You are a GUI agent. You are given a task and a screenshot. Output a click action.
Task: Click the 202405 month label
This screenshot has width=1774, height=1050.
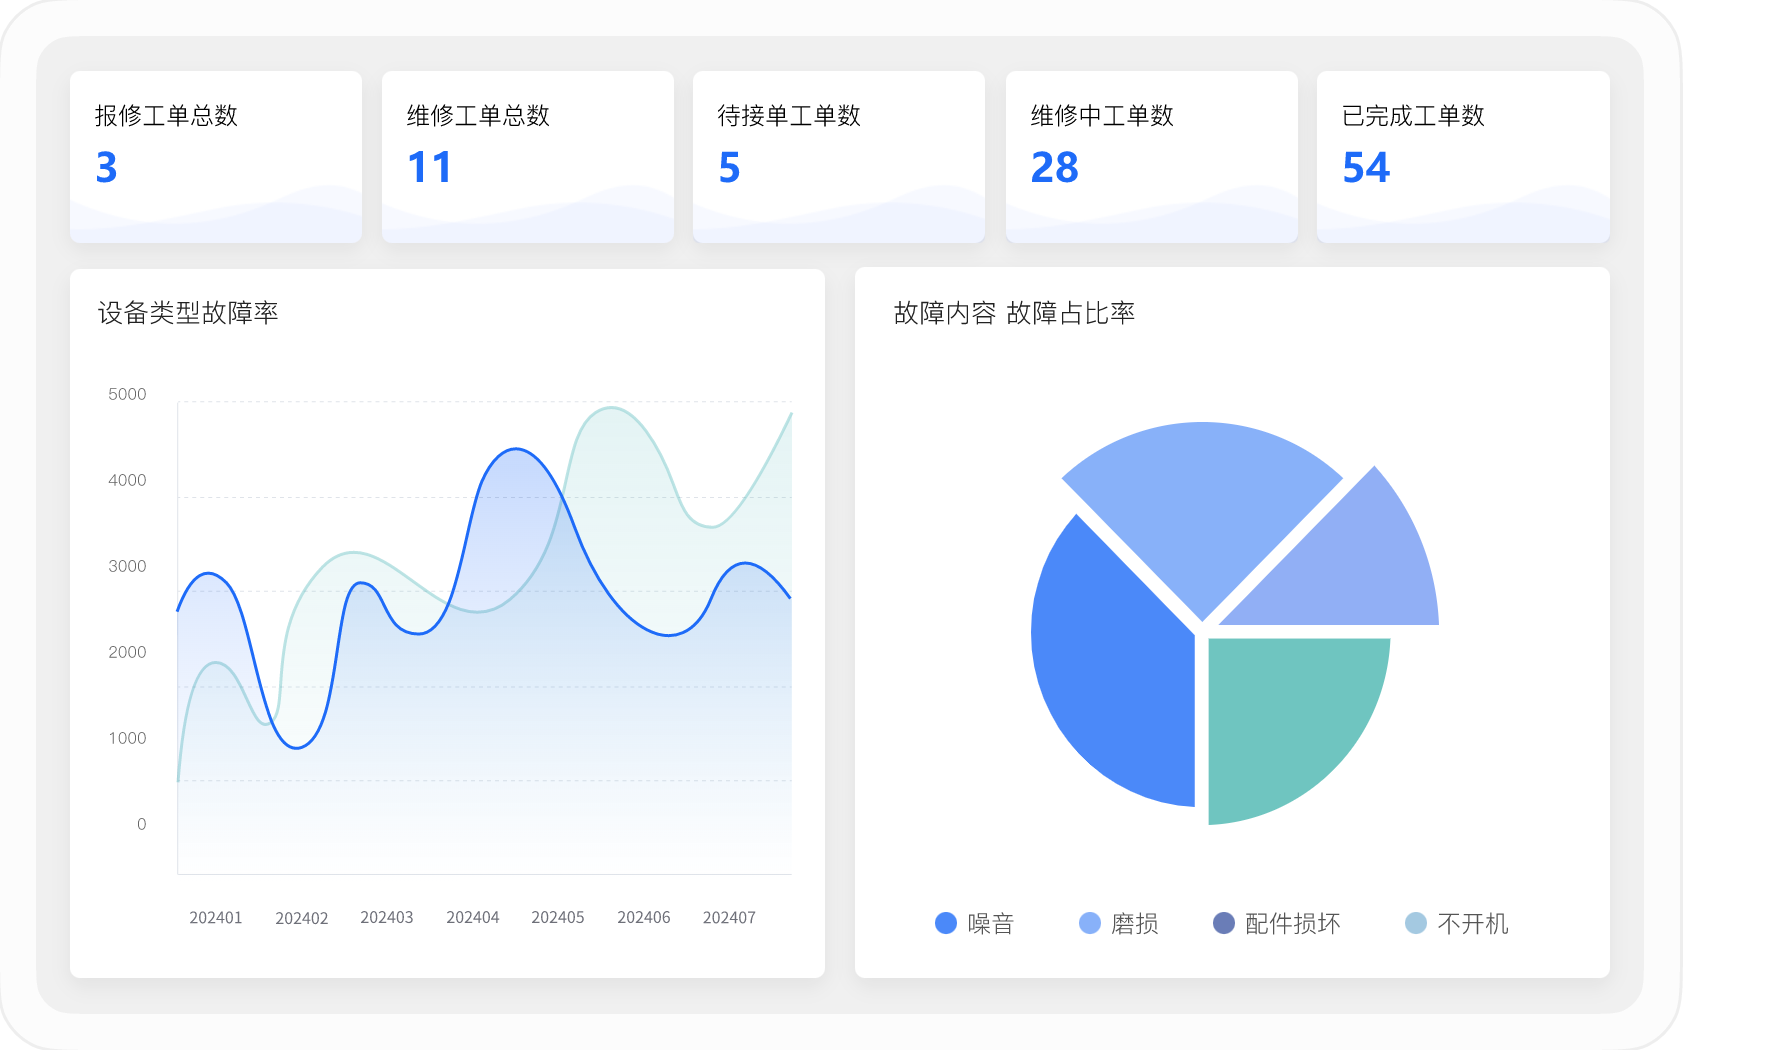coord(558,917)
